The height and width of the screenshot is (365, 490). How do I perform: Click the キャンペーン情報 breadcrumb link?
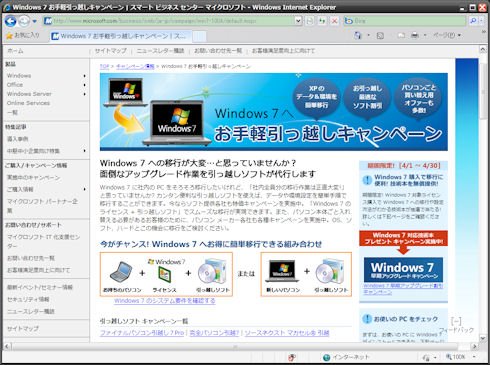click(135, 66)
